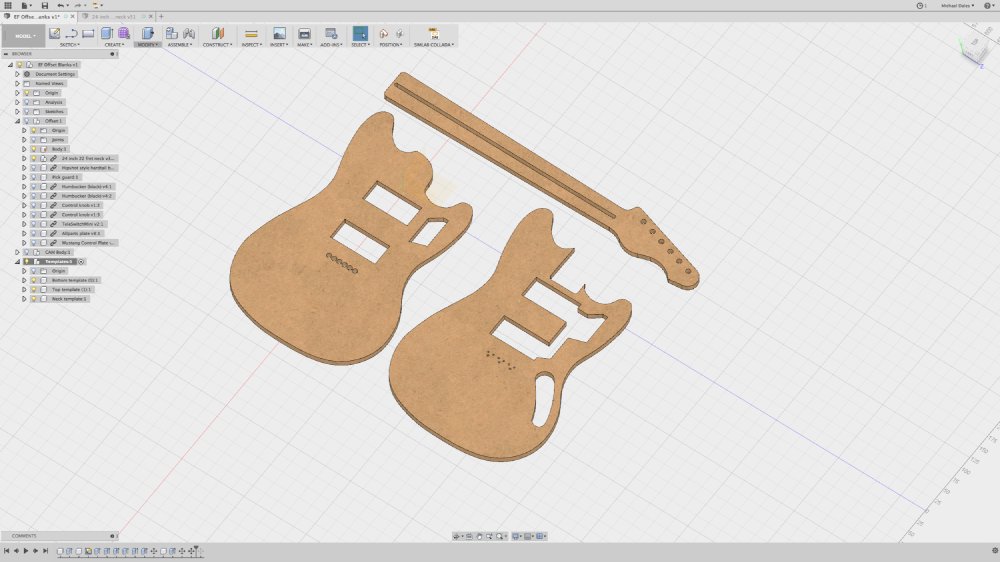The width and height of the screenshot is (1000, 562).
Task: Toggle visibility bulb of Humbucker (black) v4:1
Action: 34,186
